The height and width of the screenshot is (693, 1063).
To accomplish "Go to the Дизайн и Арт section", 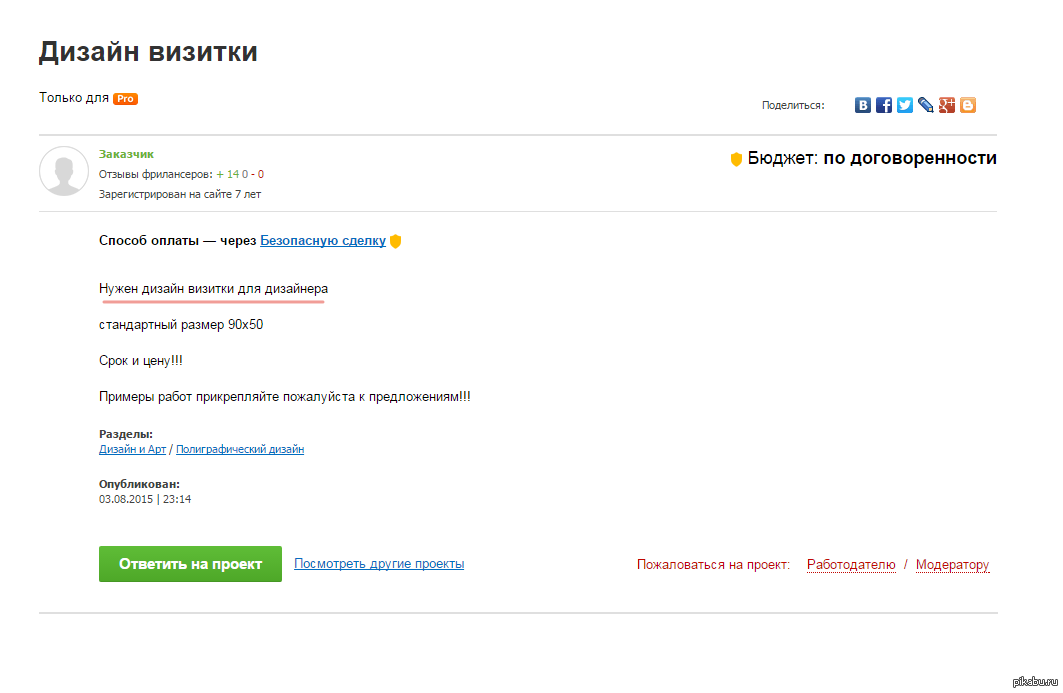I will pos(132,450).
